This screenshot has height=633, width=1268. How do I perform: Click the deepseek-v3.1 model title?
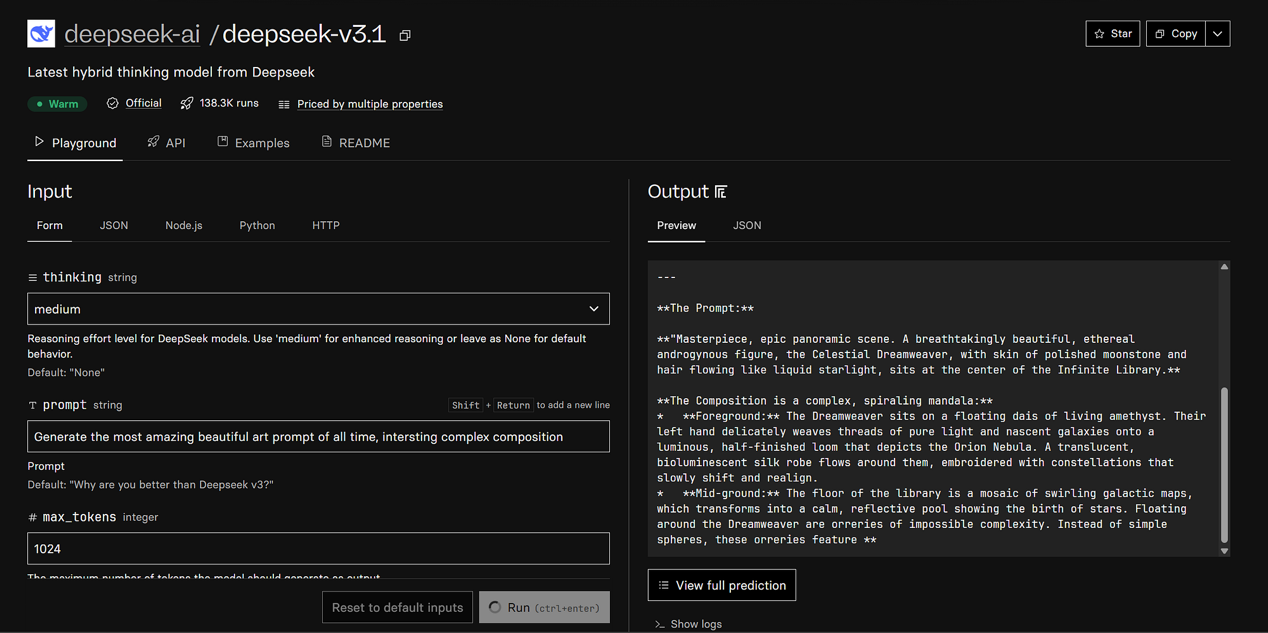pos(304,34)
